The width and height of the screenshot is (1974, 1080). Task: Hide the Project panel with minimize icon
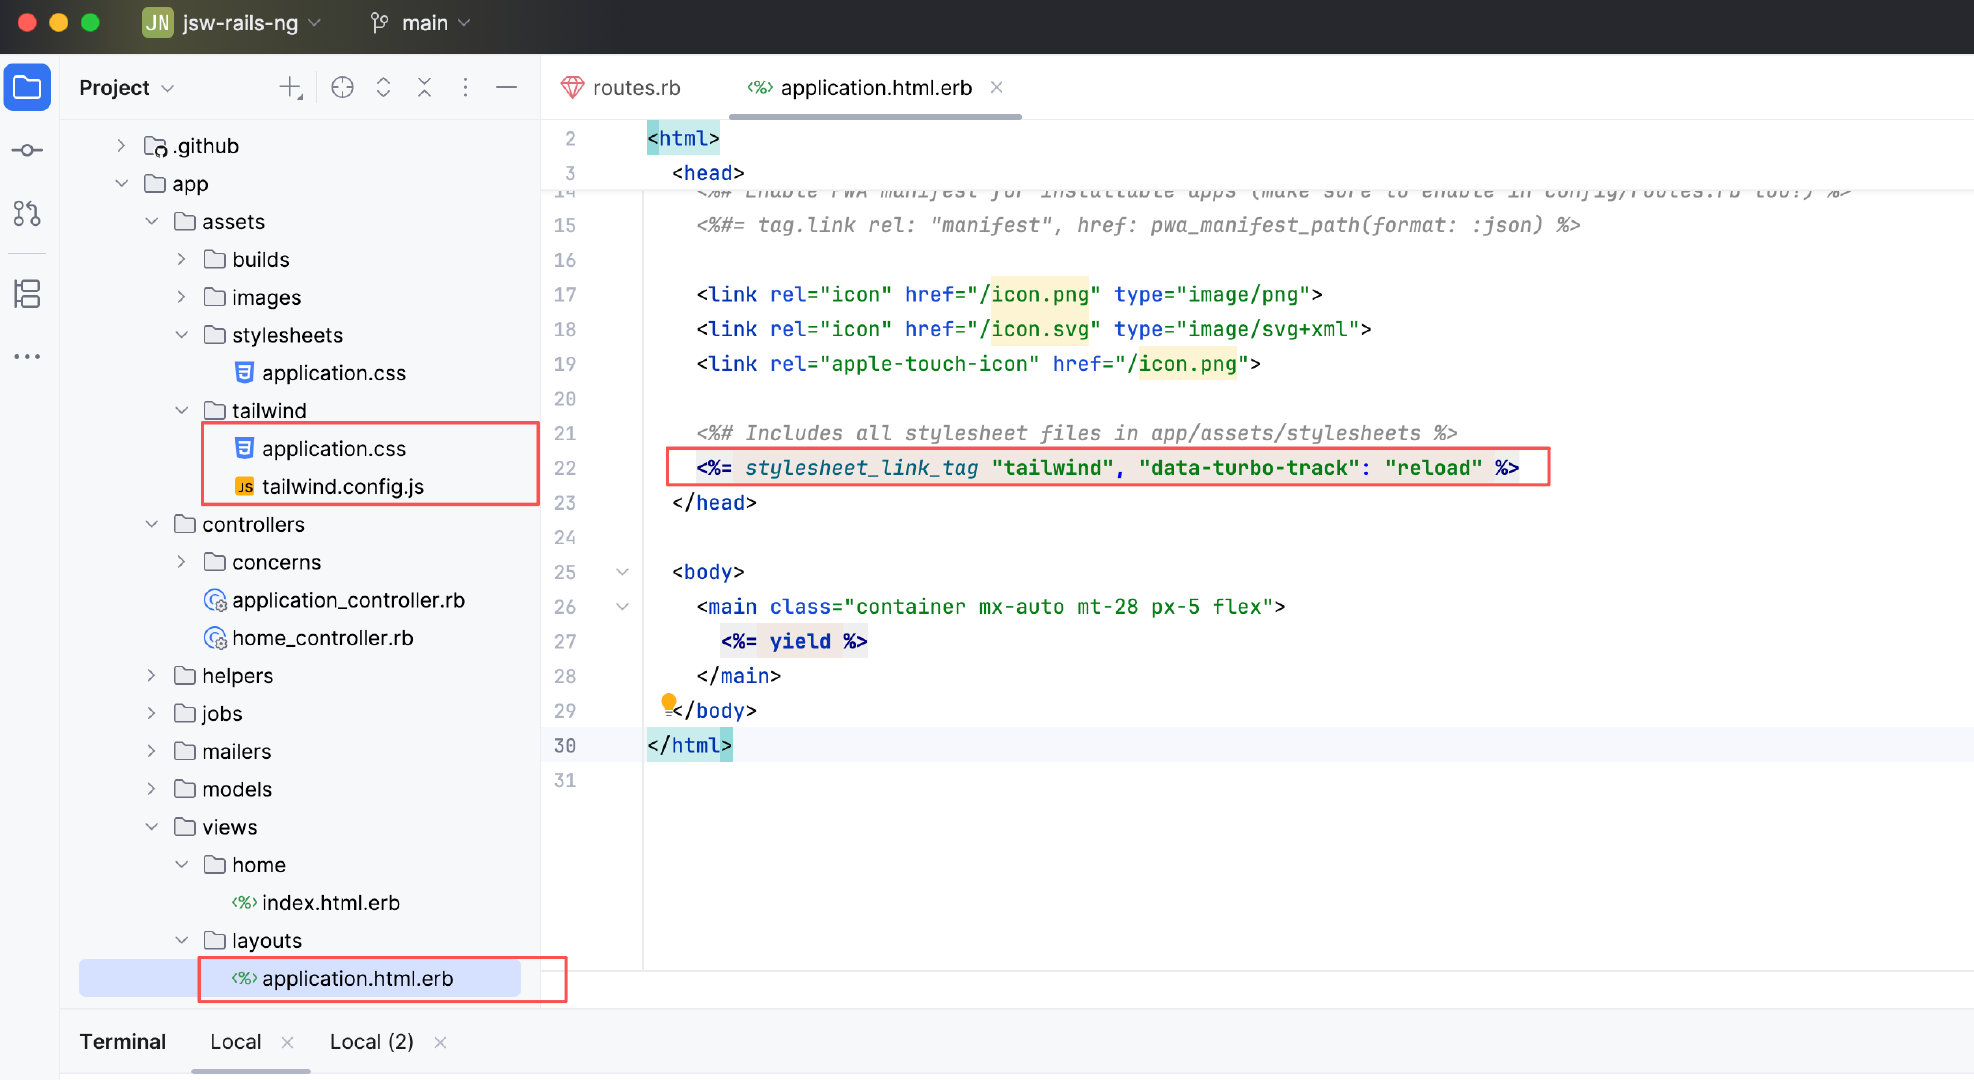pyautogui.click(x=506, y=88)
